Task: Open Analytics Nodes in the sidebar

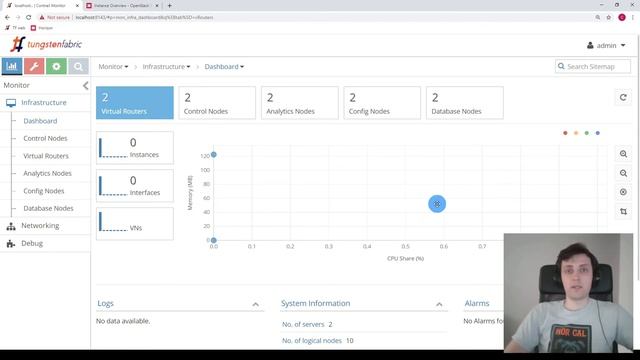Action: pyautogui.click(x=47, y=173)
